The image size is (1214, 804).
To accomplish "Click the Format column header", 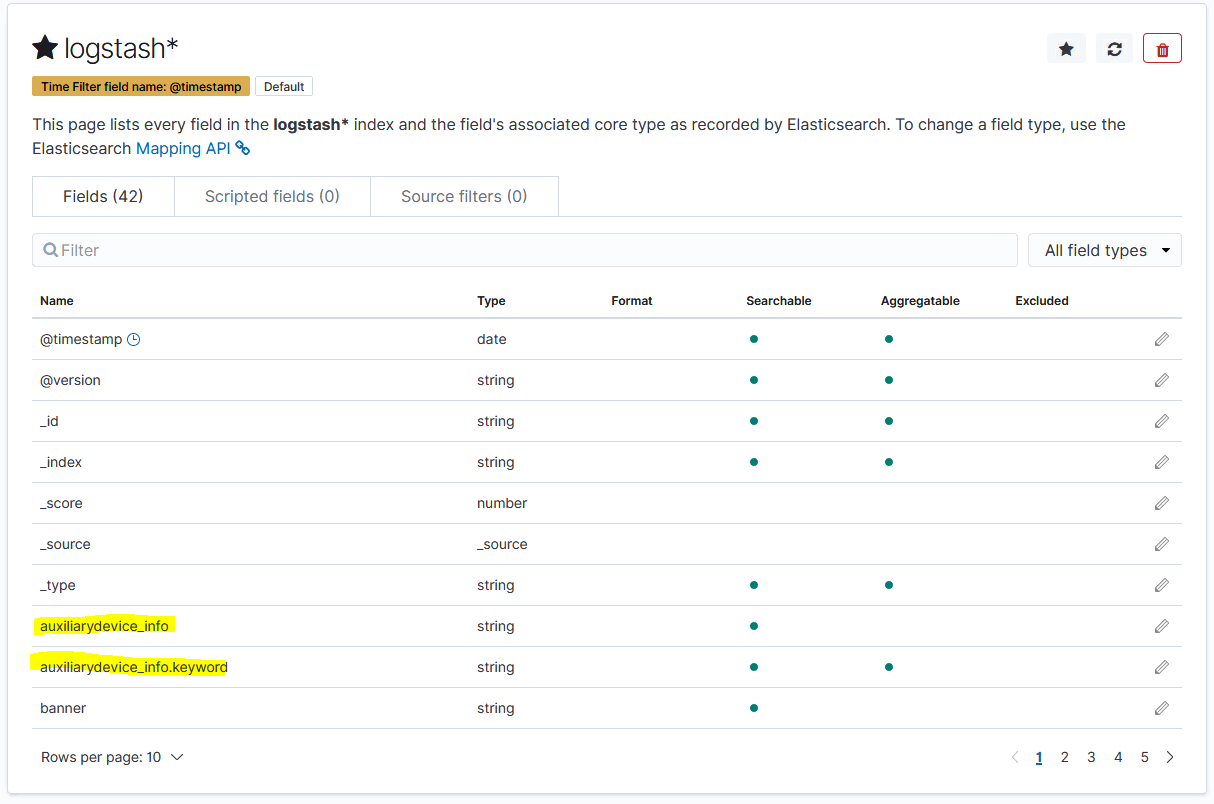I will pyautogui.click(x=632, y=300).
